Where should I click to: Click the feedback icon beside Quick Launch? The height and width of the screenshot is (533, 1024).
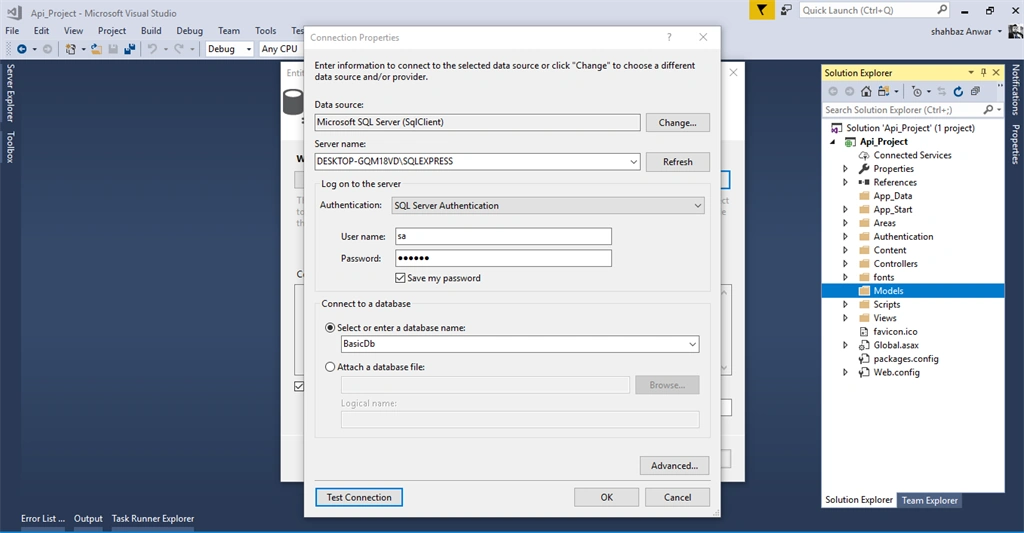(786, 10)
